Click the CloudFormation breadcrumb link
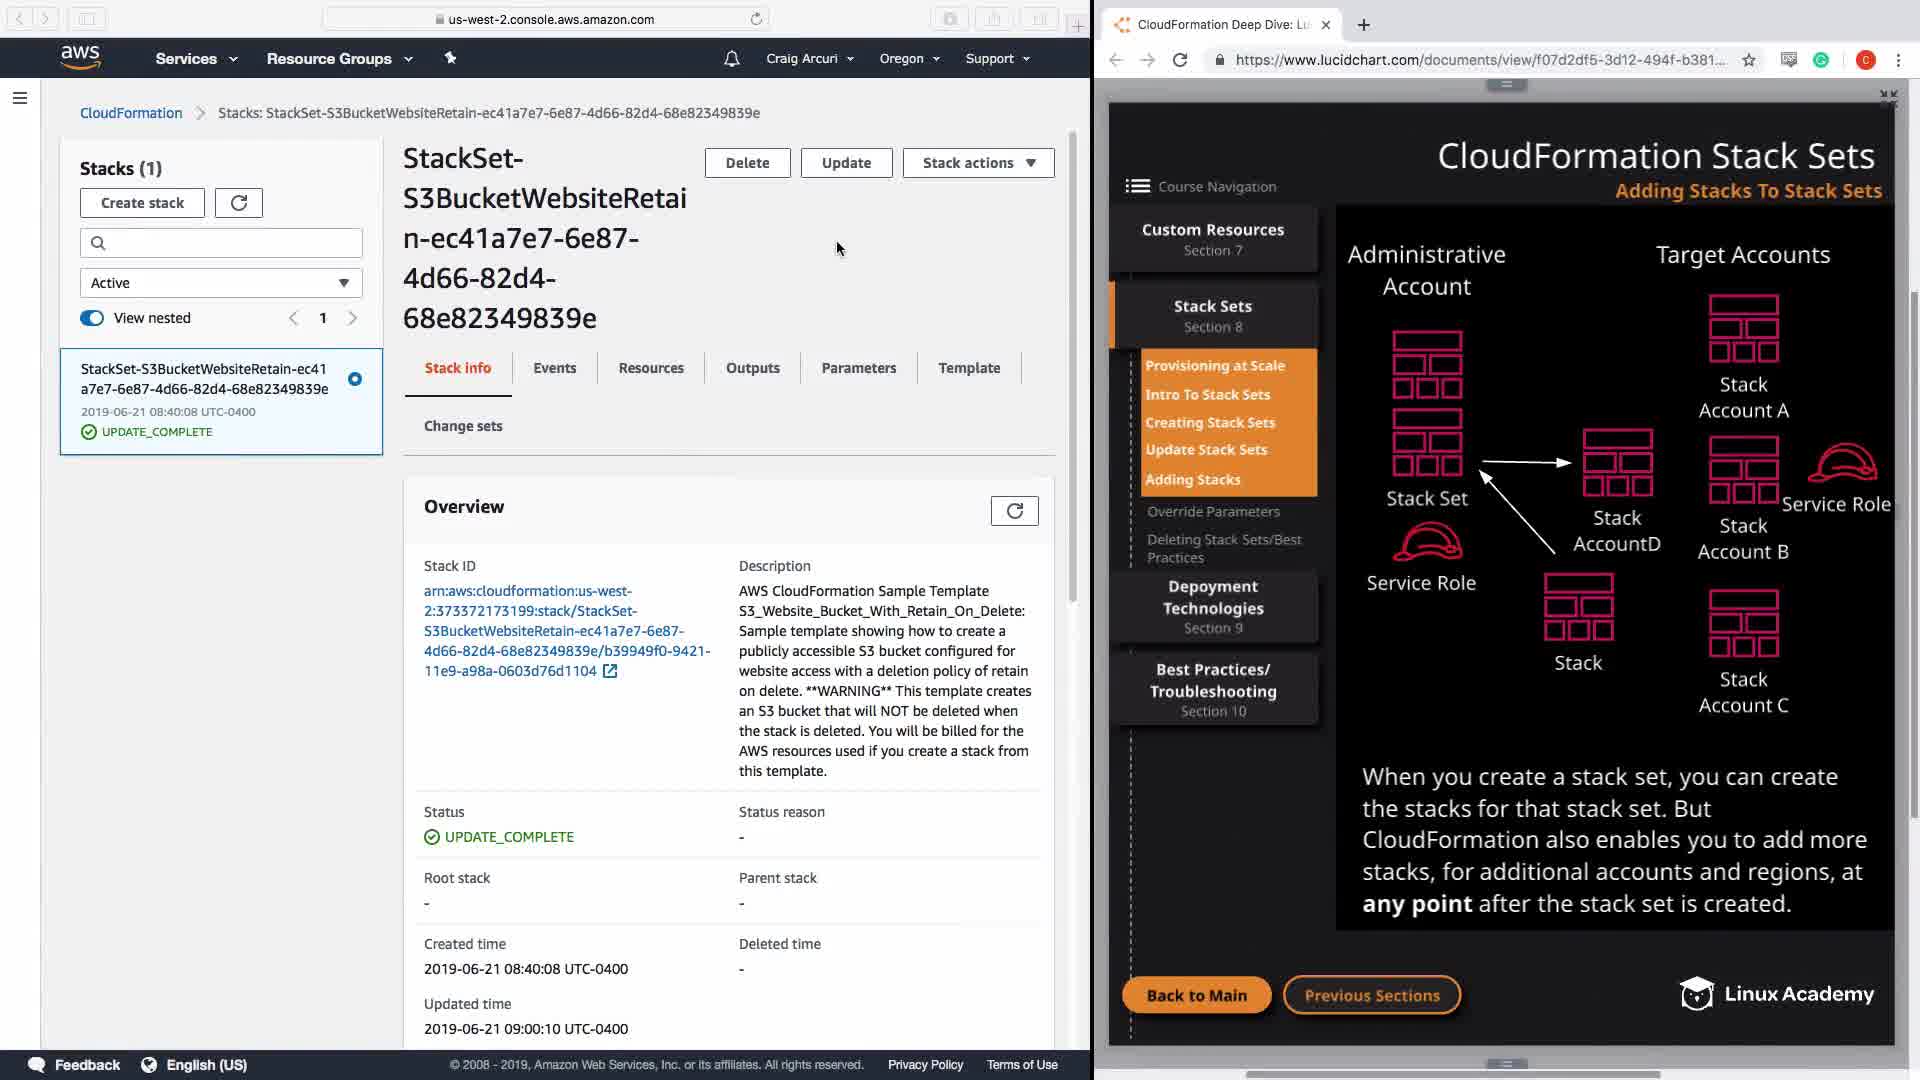 pyautogui.click(x=131, y=113)
